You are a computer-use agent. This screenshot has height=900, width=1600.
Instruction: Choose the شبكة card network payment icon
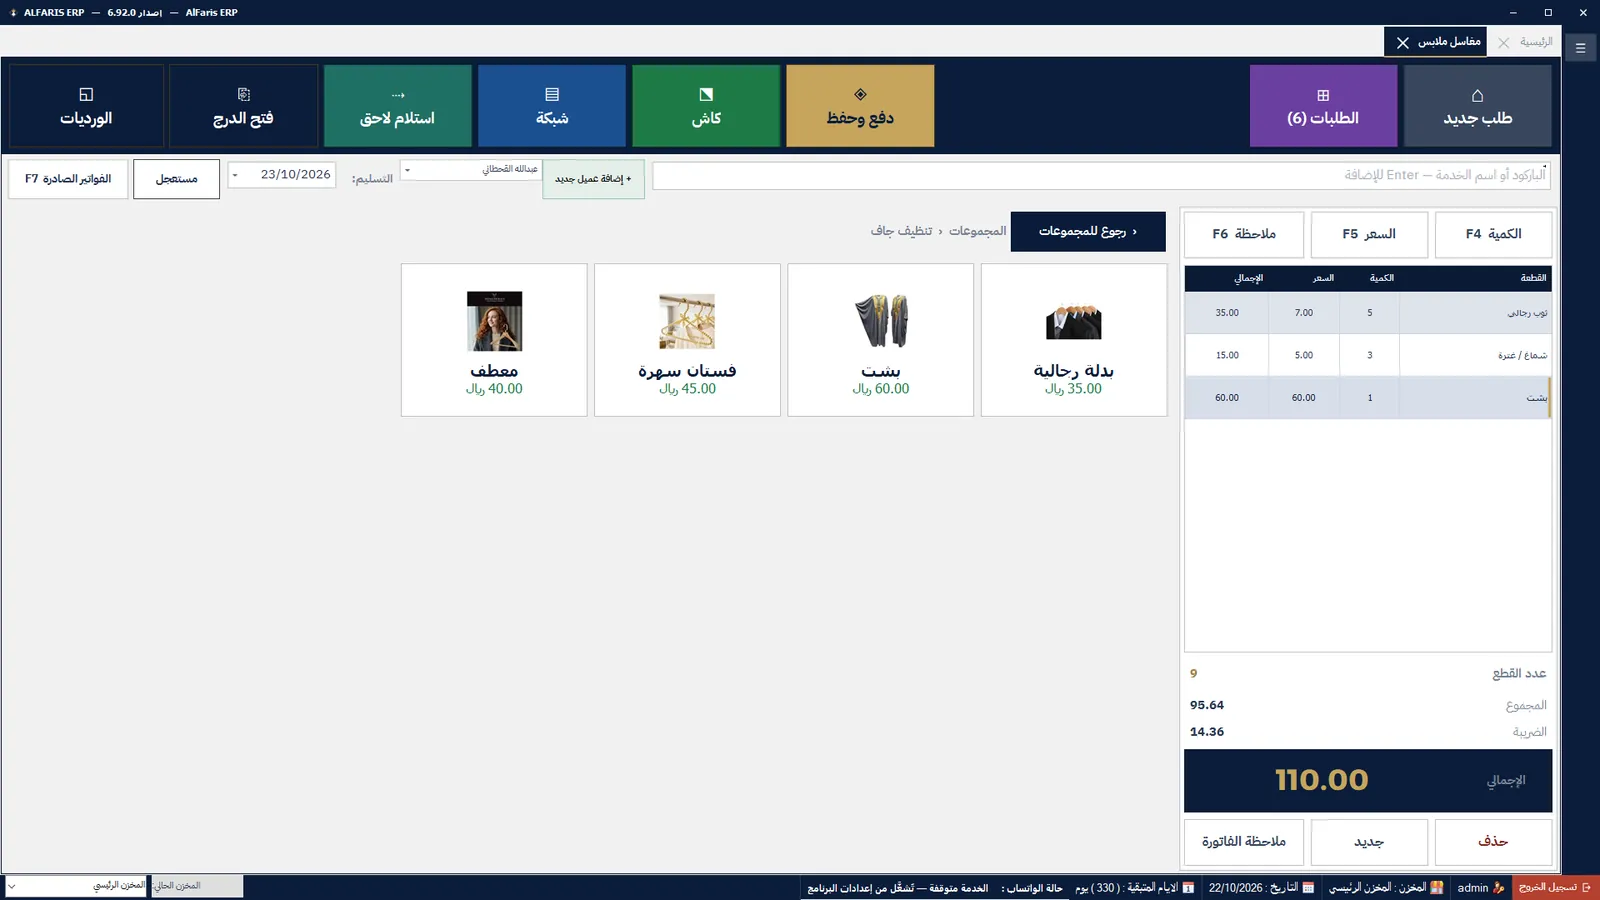click(x=552, y=95)
